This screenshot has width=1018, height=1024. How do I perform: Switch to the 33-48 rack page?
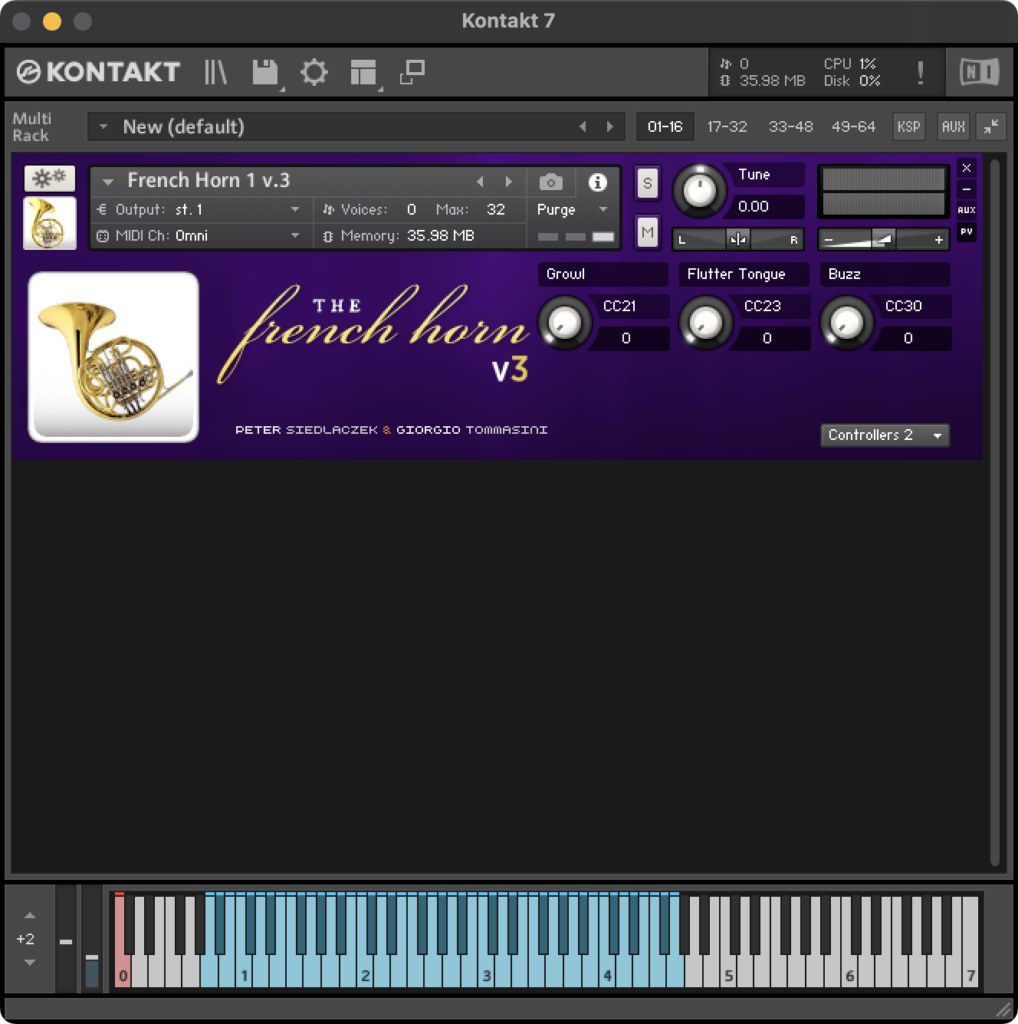tap(790, 127)
